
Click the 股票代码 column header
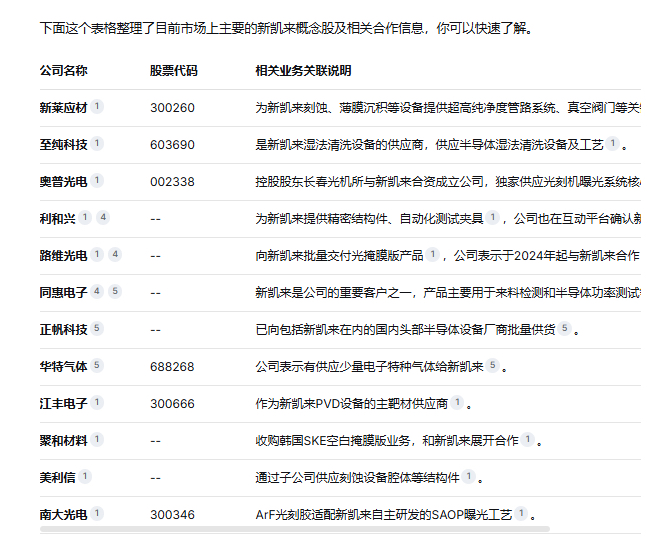coord(174,71)
